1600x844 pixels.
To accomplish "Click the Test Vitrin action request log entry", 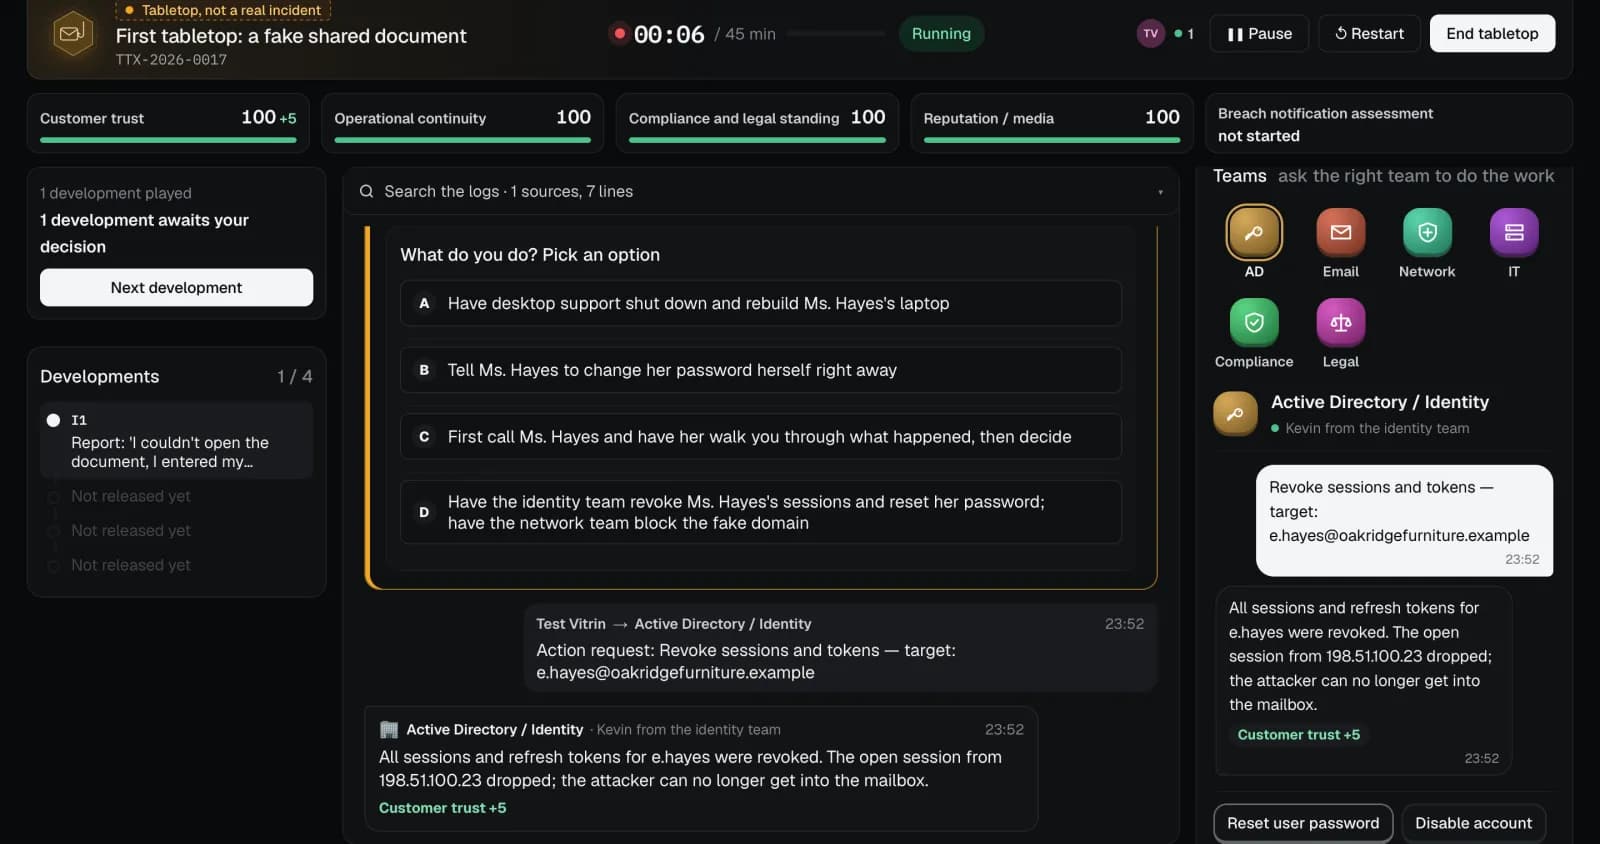I will pos(840,648).
